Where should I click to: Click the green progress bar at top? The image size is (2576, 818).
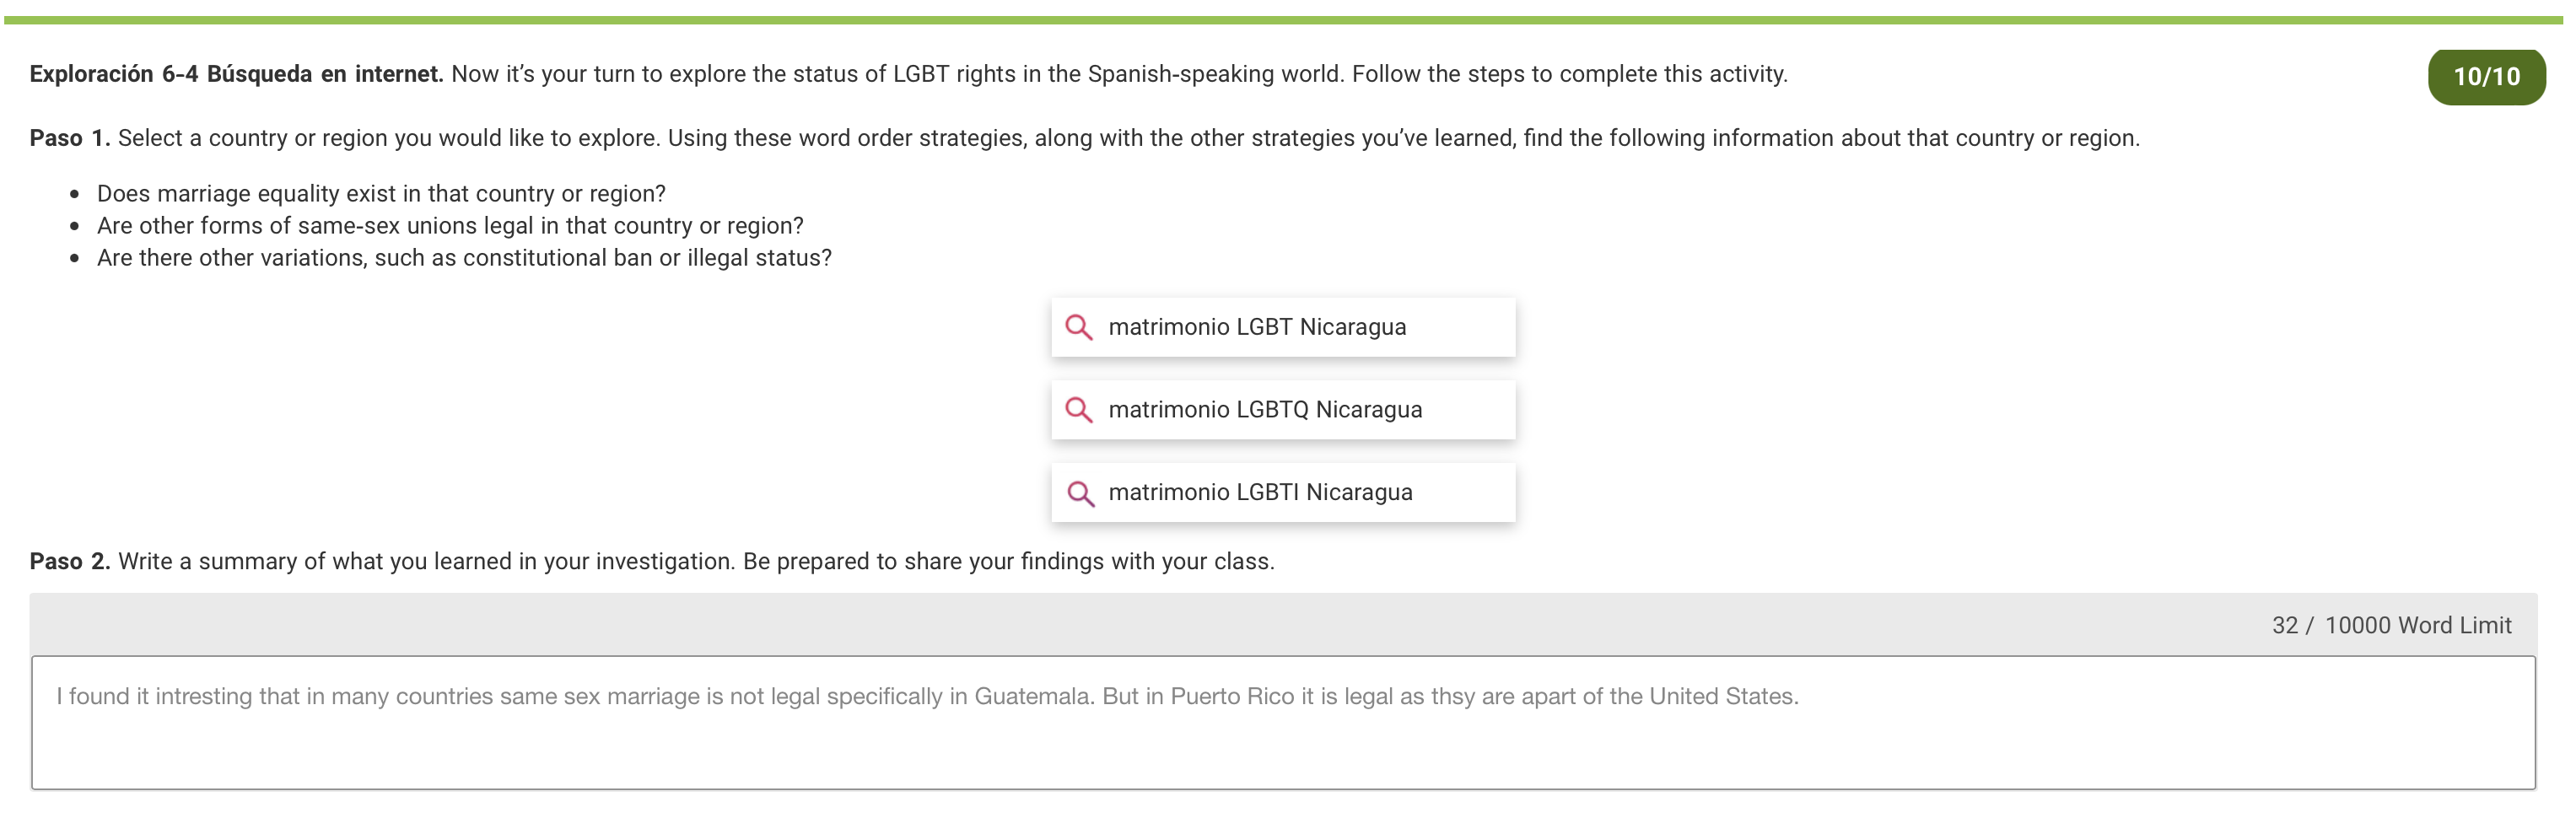coord(1282,20)
